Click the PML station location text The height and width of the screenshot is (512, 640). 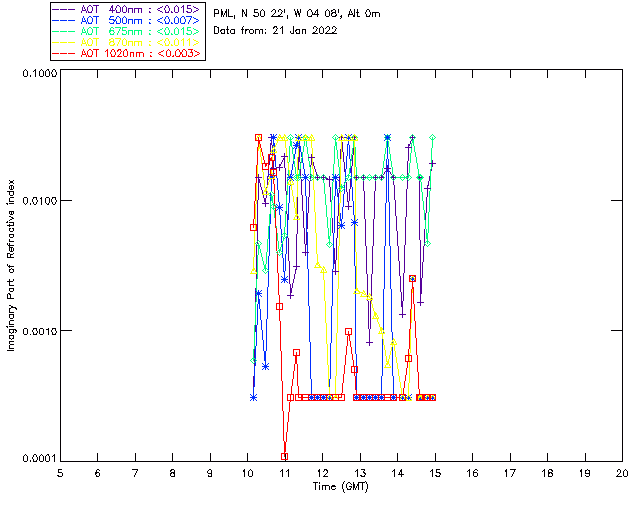click(297, 14)
